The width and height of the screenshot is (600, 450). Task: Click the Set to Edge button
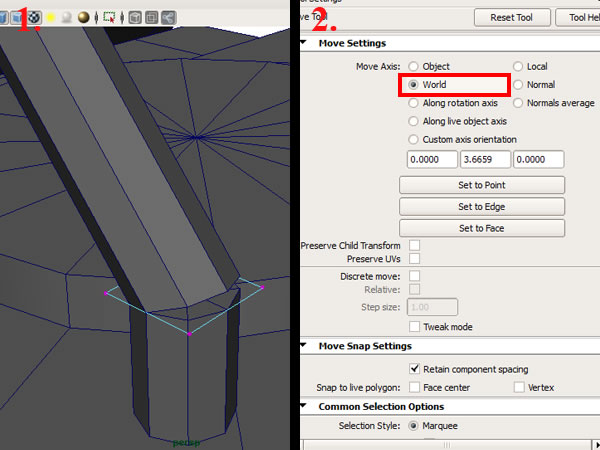482,207
